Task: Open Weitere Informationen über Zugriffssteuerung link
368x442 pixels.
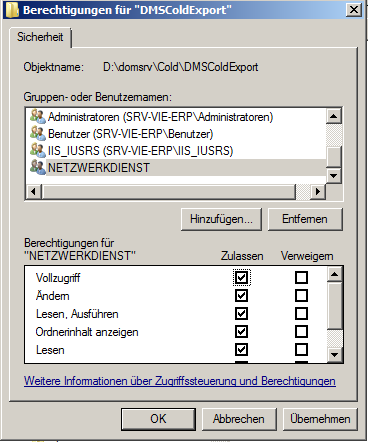Action: pos(180,381)
